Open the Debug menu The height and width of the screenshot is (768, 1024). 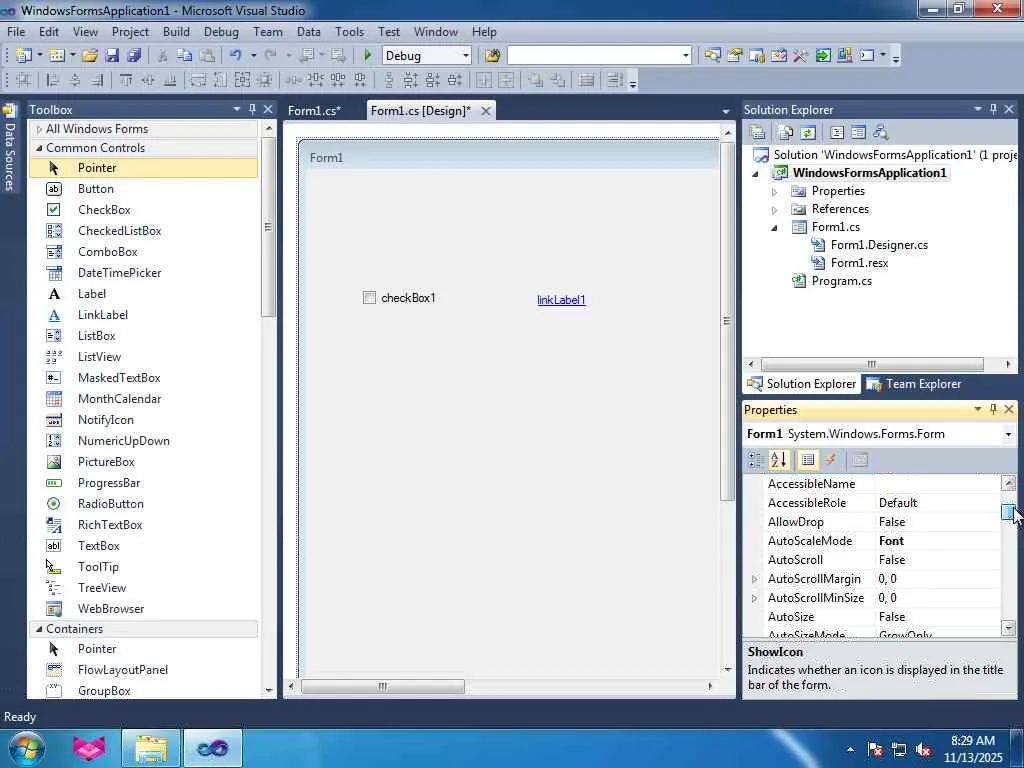click(221, 31)
